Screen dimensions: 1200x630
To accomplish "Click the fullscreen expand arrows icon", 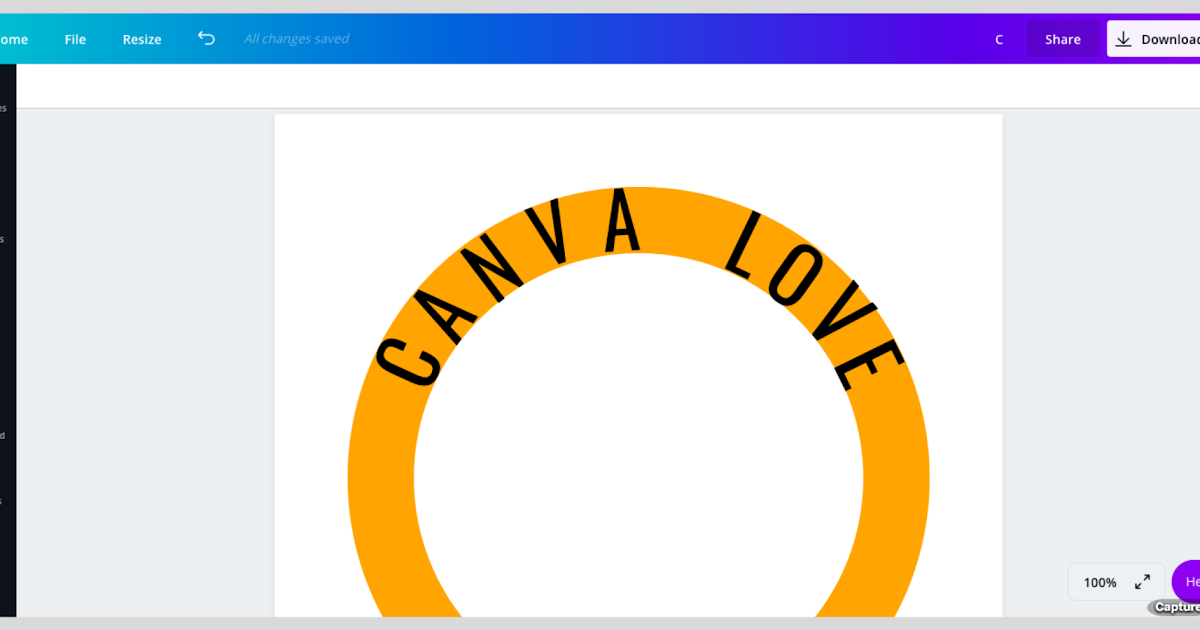I will [x=1142, y=582].
